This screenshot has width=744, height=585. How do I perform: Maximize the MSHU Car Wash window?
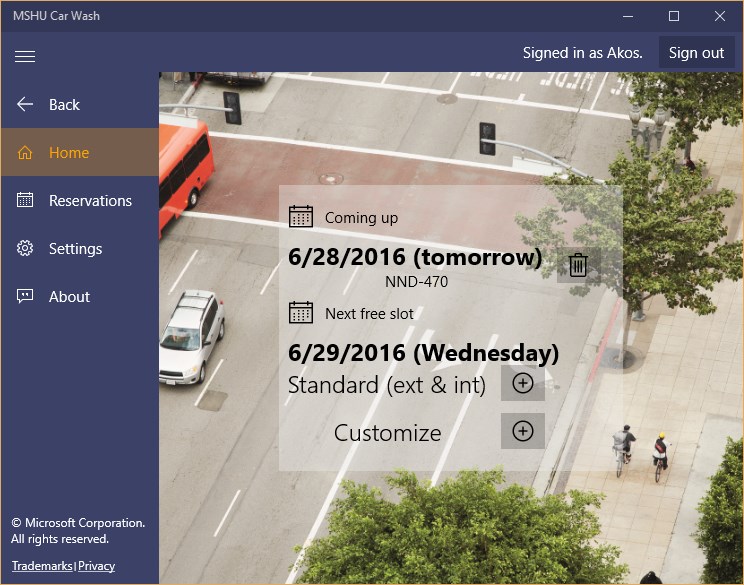click(x=674, y=16)
